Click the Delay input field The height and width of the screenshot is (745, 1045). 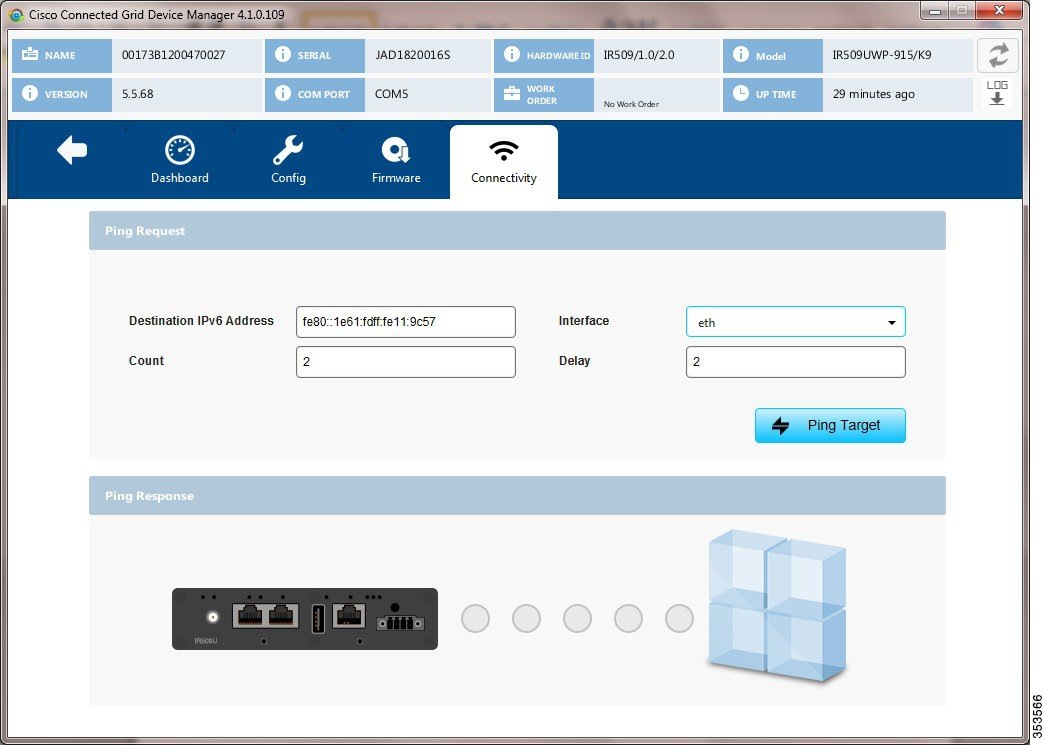click(x=796, y=362)
